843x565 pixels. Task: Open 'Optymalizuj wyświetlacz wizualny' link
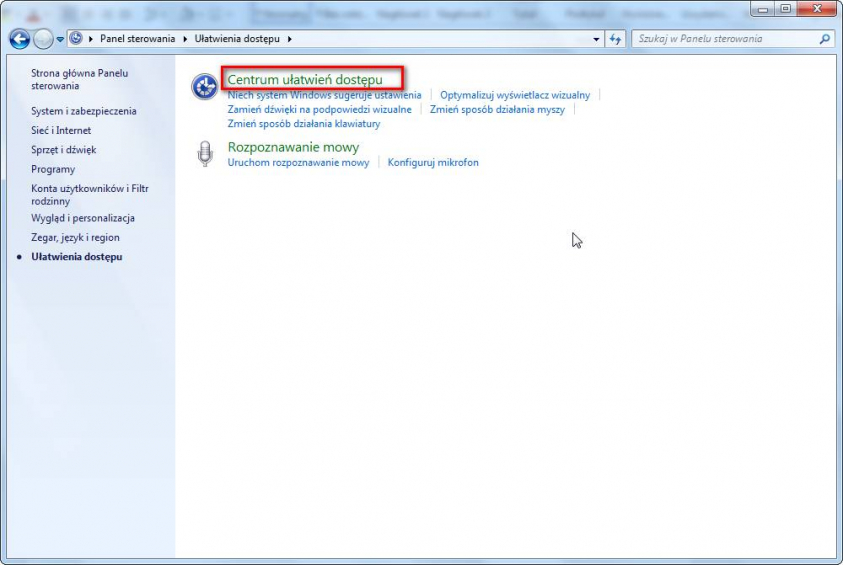pyautogui.click(x=515, y=95)
